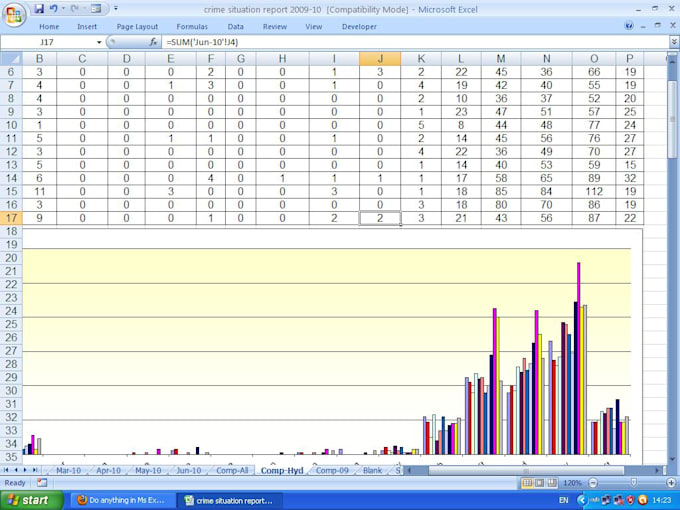This screenshot has width=680, height=510.
Task: Select cell B15 with value 11
Action: pos(39,191)
